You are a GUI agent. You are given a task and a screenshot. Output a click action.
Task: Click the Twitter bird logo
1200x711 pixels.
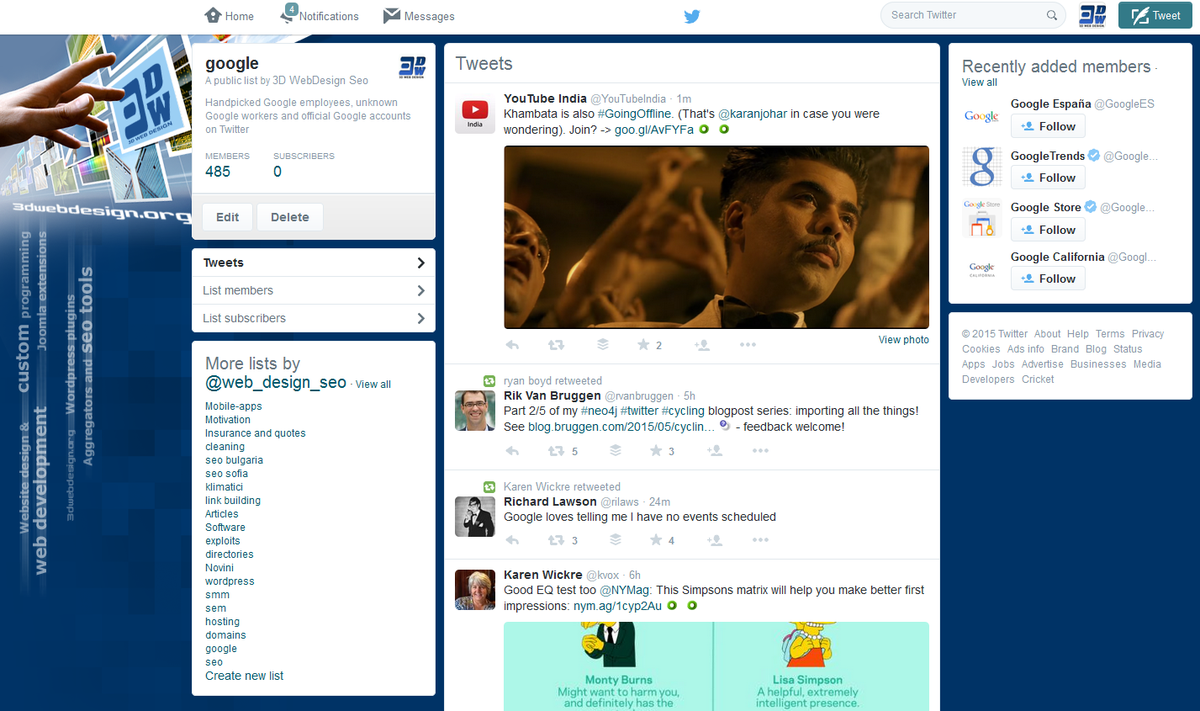click(691, 16)
